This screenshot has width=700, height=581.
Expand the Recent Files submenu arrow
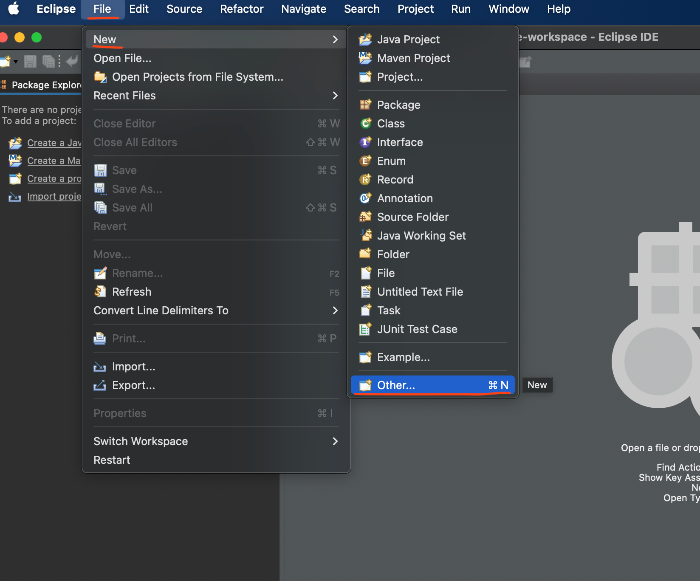tap(335, 96)
